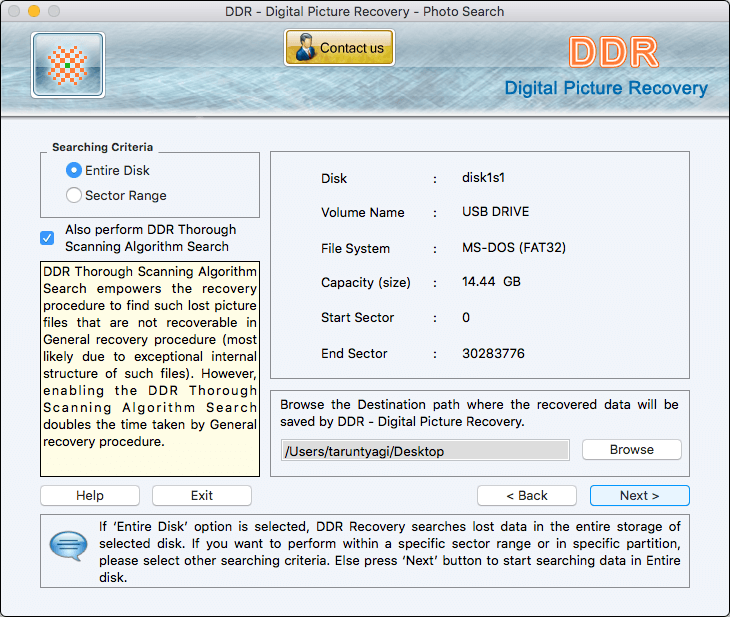This screenshot has height=617, width=730.
Task: Go back with the < Back button
Action: click(527, 495)
